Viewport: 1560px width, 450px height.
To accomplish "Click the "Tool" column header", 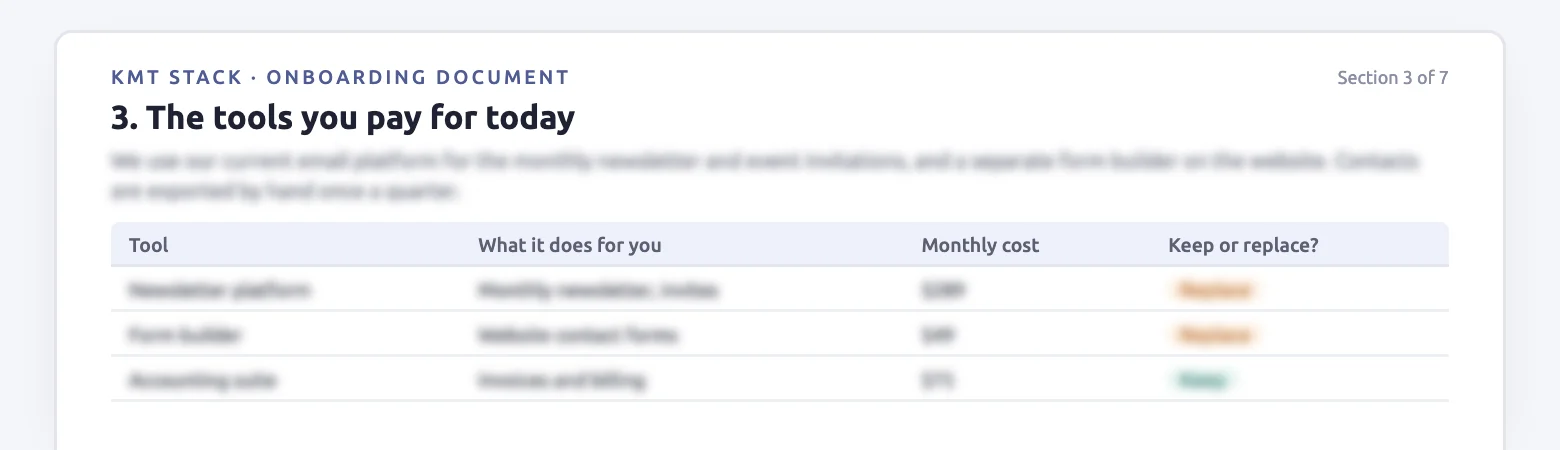I will pyautogui.click(x=148, y=245).
